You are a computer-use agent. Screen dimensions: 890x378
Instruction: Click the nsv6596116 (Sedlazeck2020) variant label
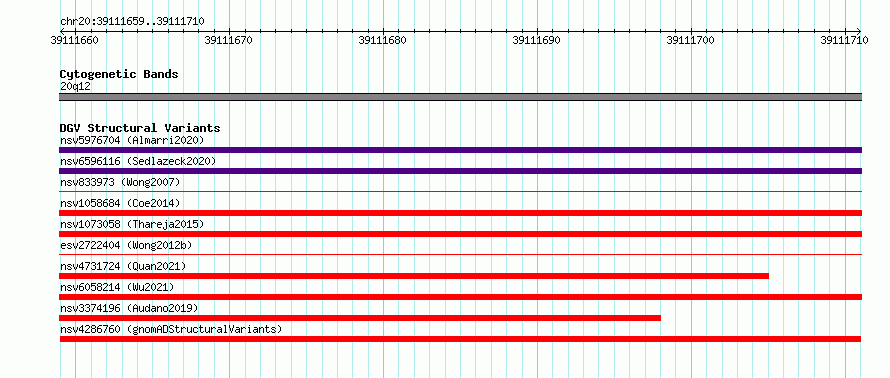tap(138, 161)
